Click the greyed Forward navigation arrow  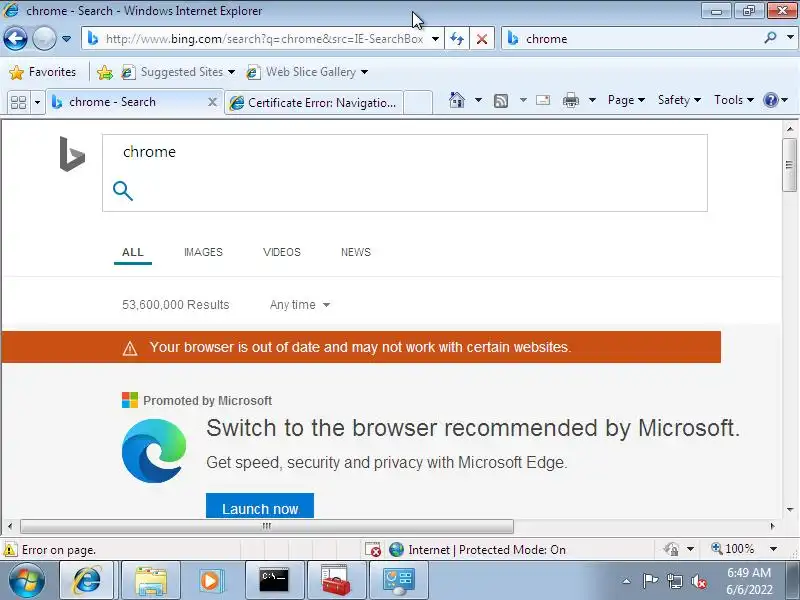pos(44,39)
